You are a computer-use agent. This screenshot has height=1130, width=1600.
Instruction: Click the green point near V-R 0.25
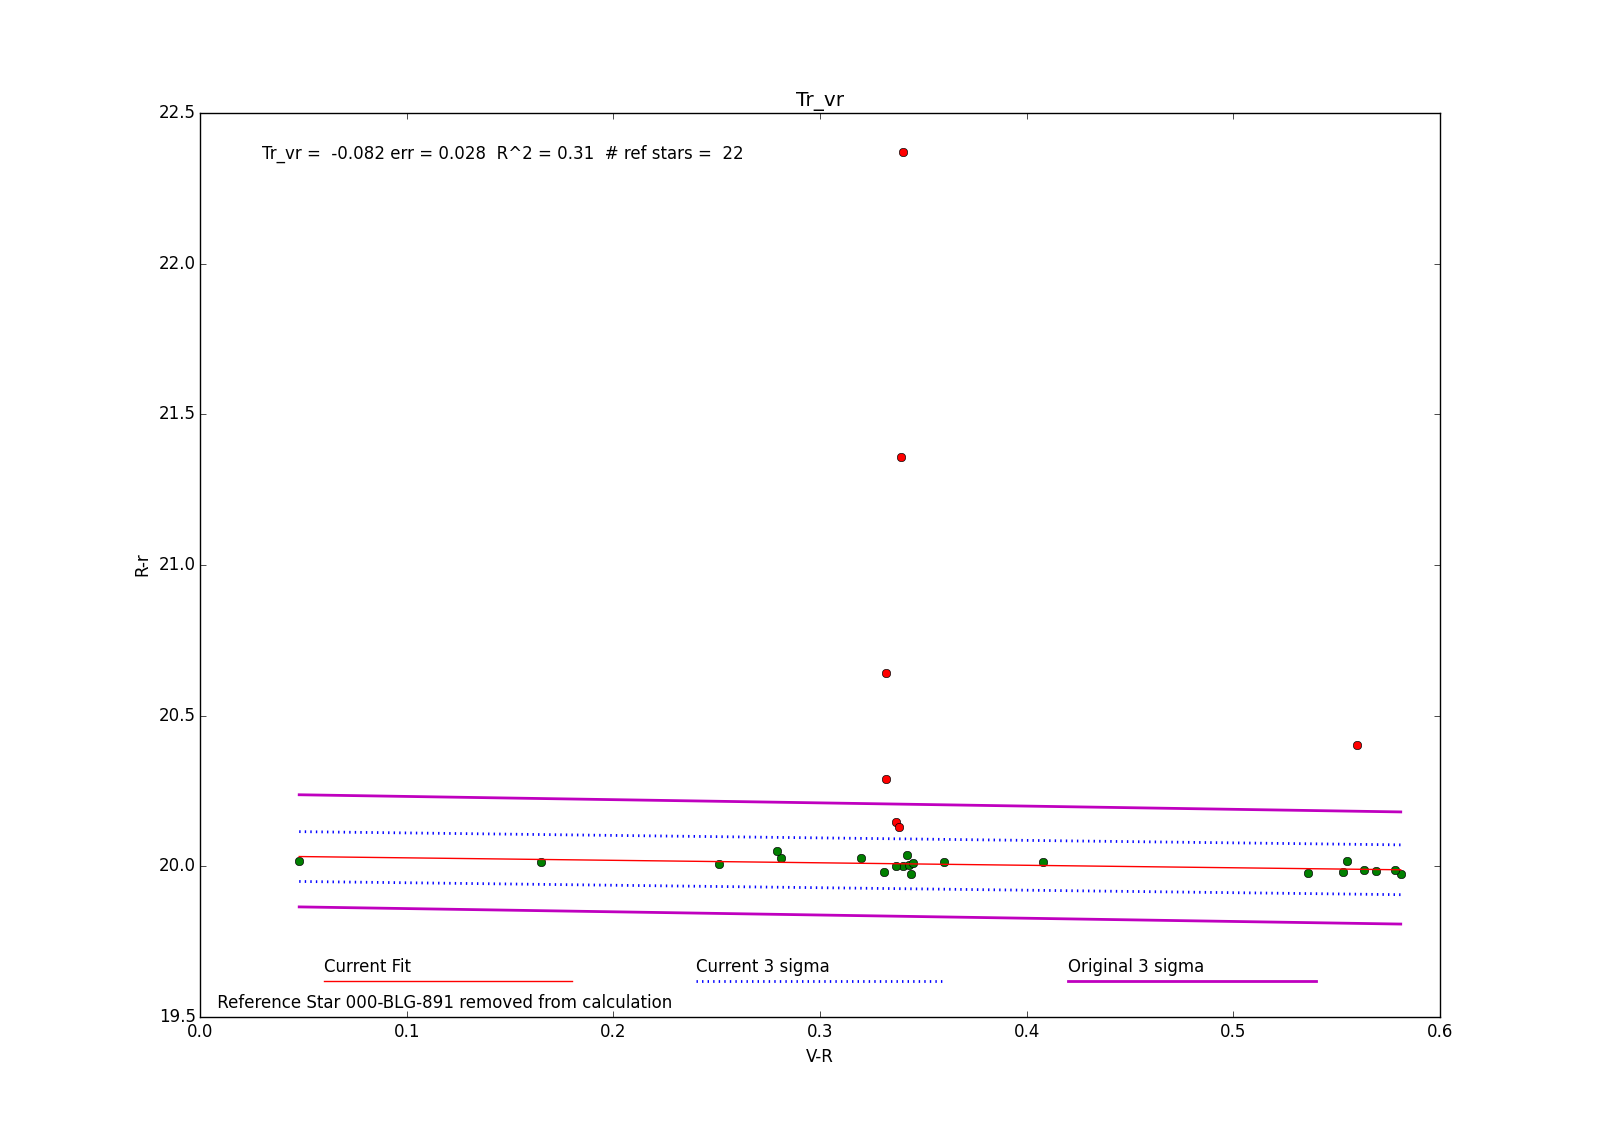click(719, 865)
